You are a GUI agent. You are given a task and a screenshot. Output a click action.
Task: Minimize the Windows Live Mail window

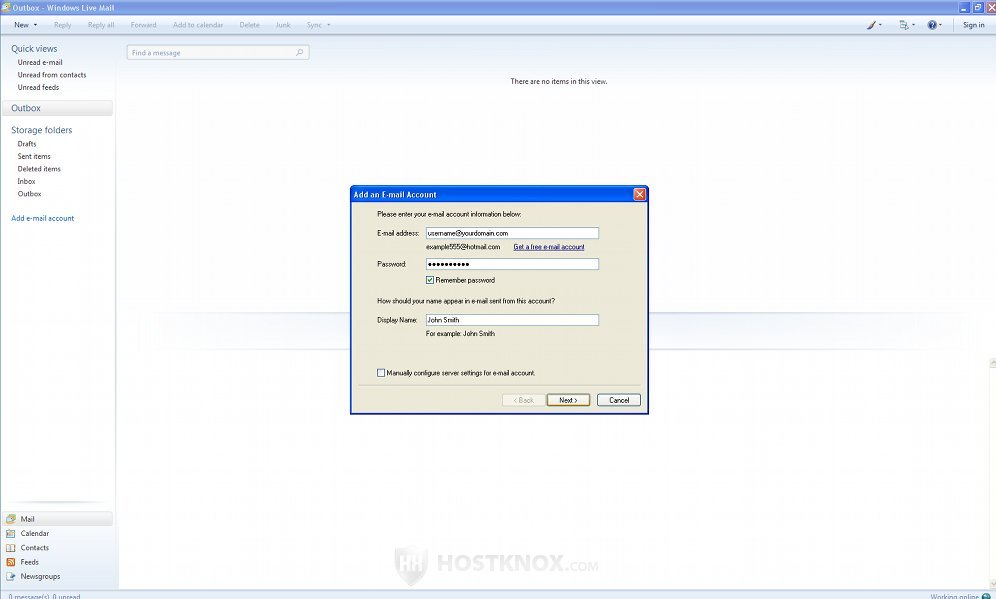964,8
